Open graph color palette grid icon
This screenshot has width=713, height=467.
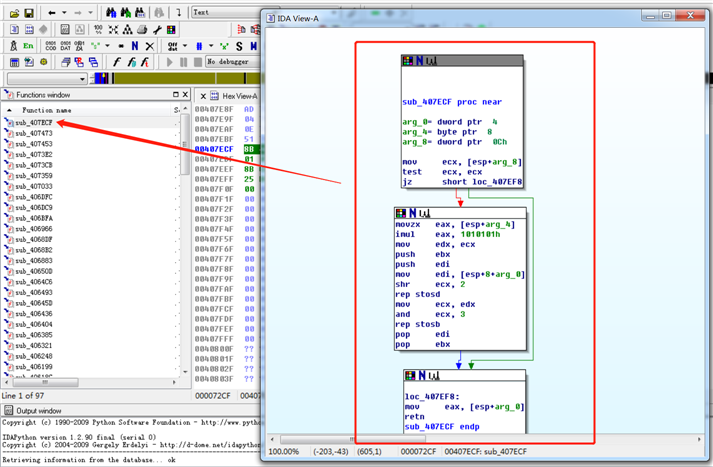[171, 30]
